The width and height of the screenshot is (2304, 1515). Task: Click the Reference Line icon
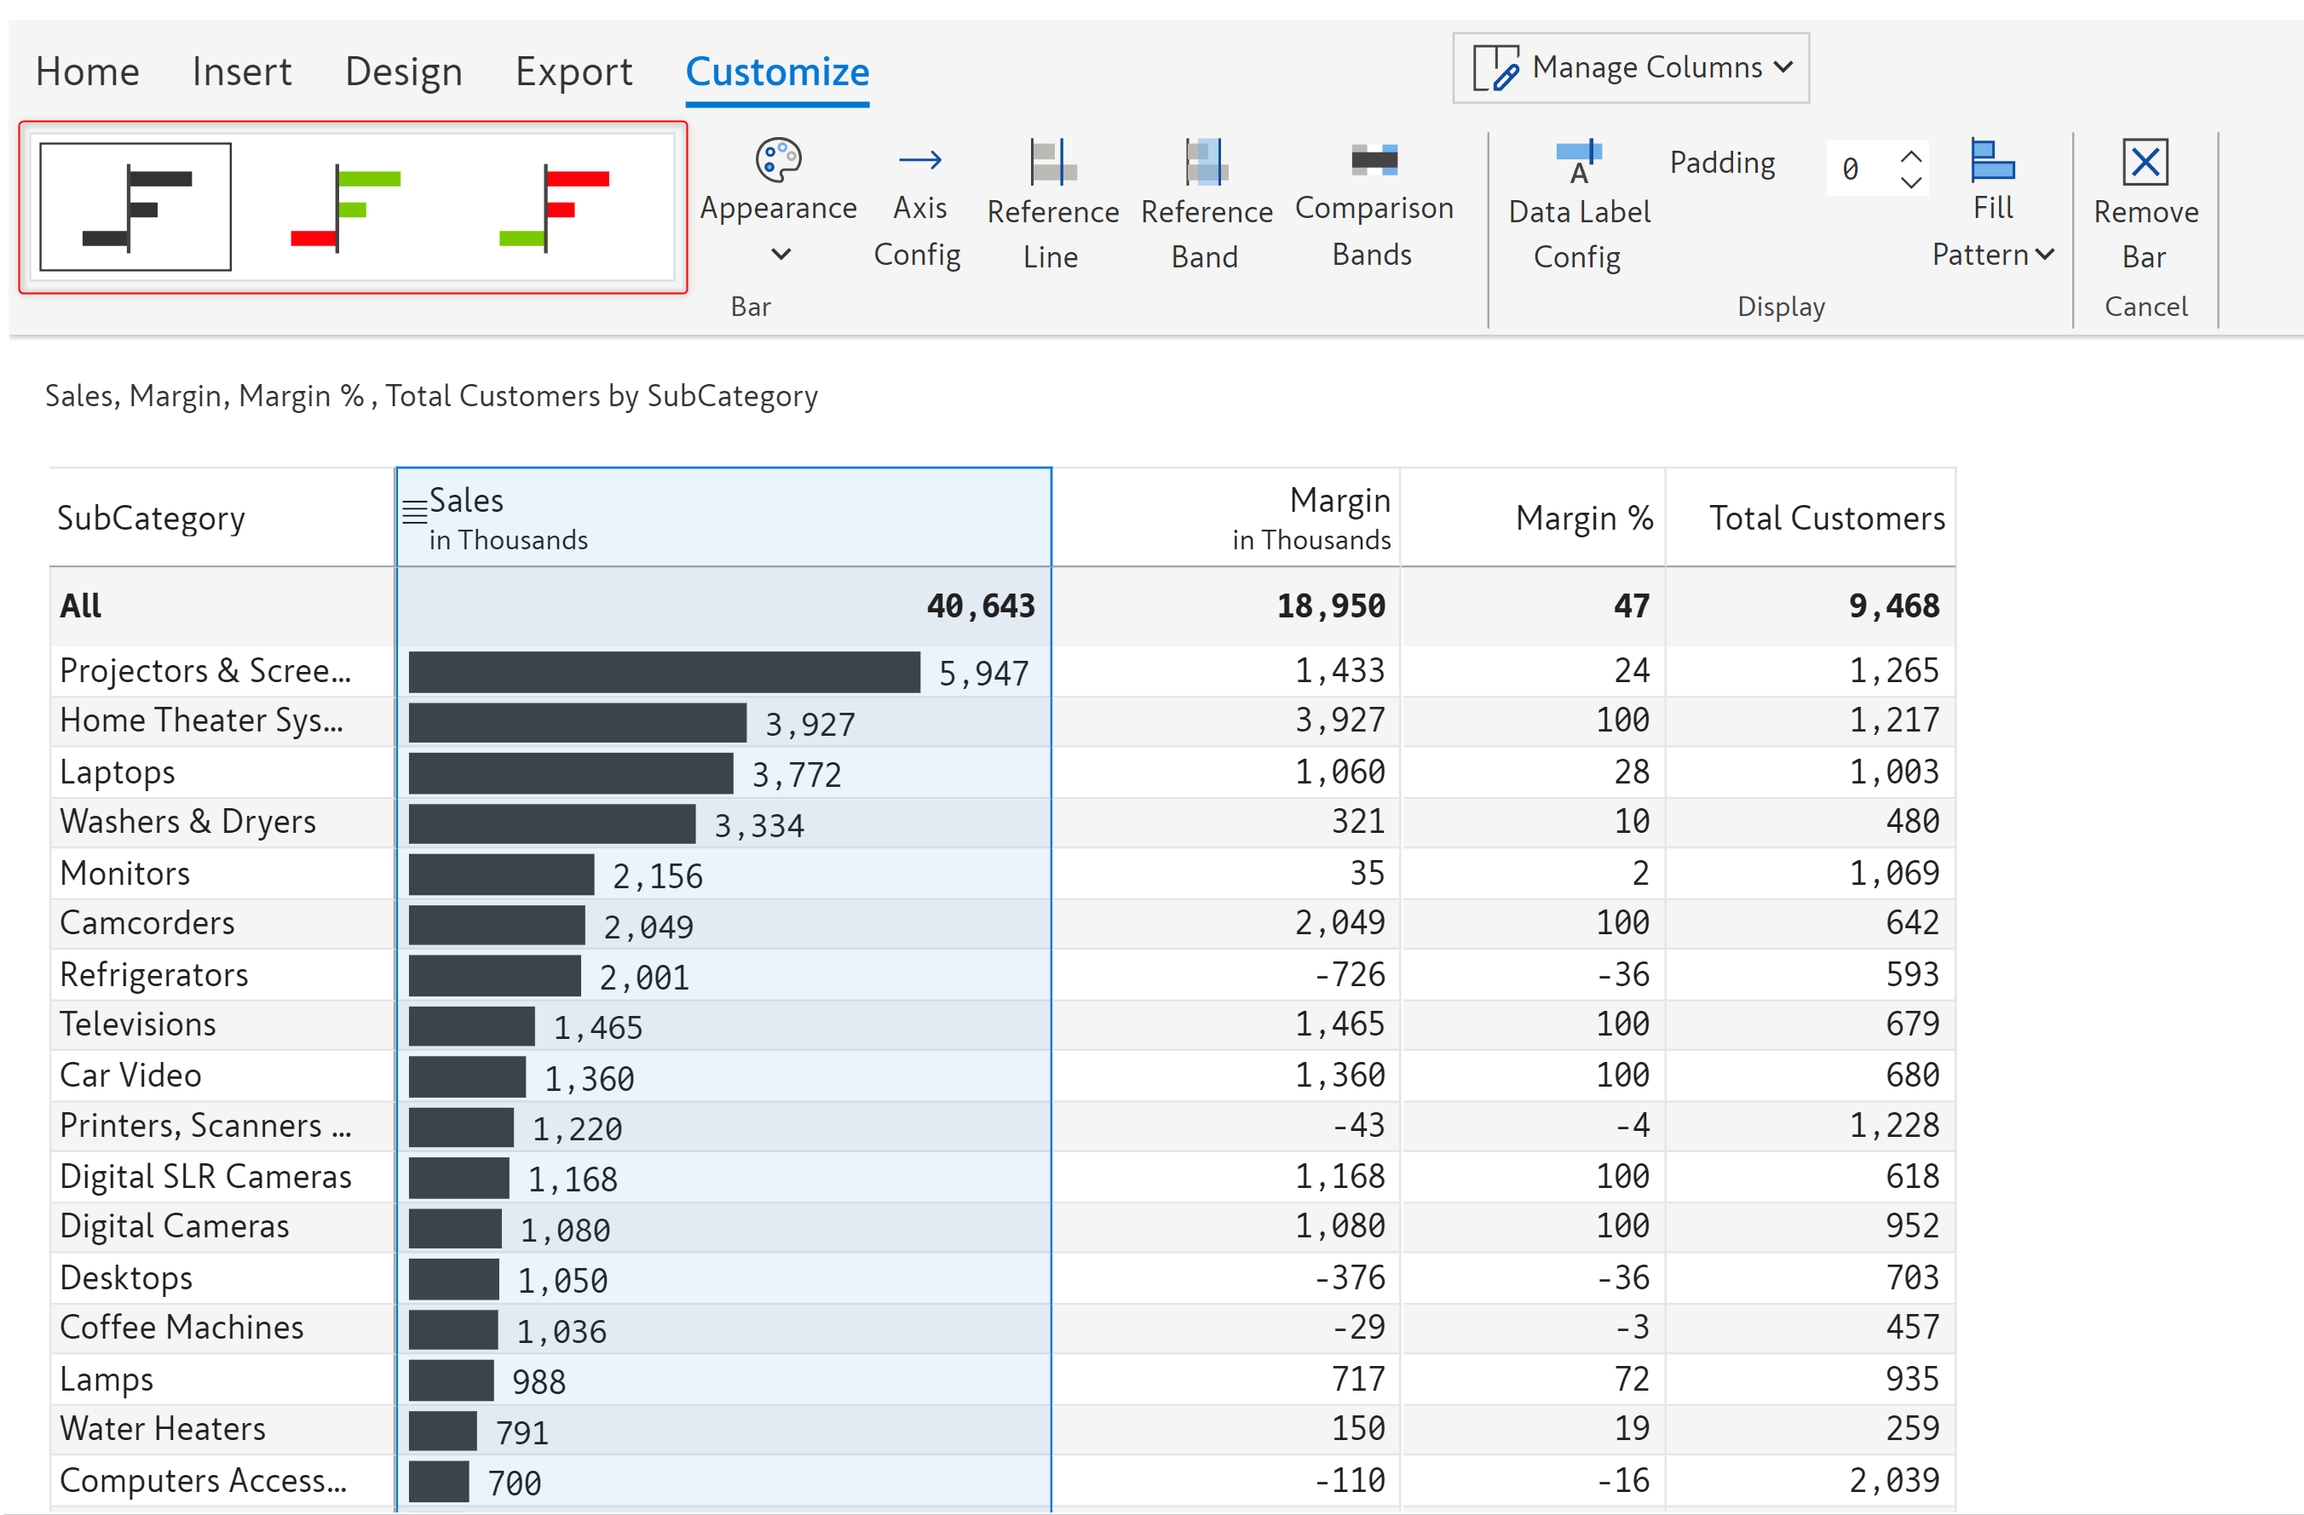[1052, 162]
